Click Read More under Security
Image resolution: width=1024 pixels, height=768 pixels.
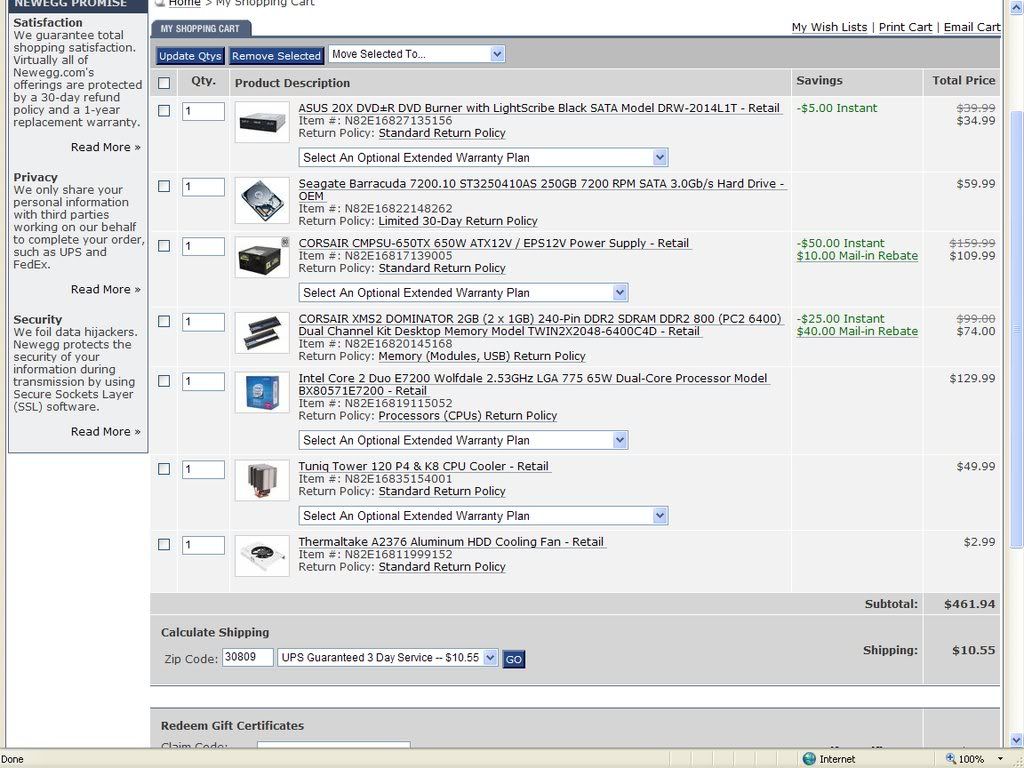106,432
